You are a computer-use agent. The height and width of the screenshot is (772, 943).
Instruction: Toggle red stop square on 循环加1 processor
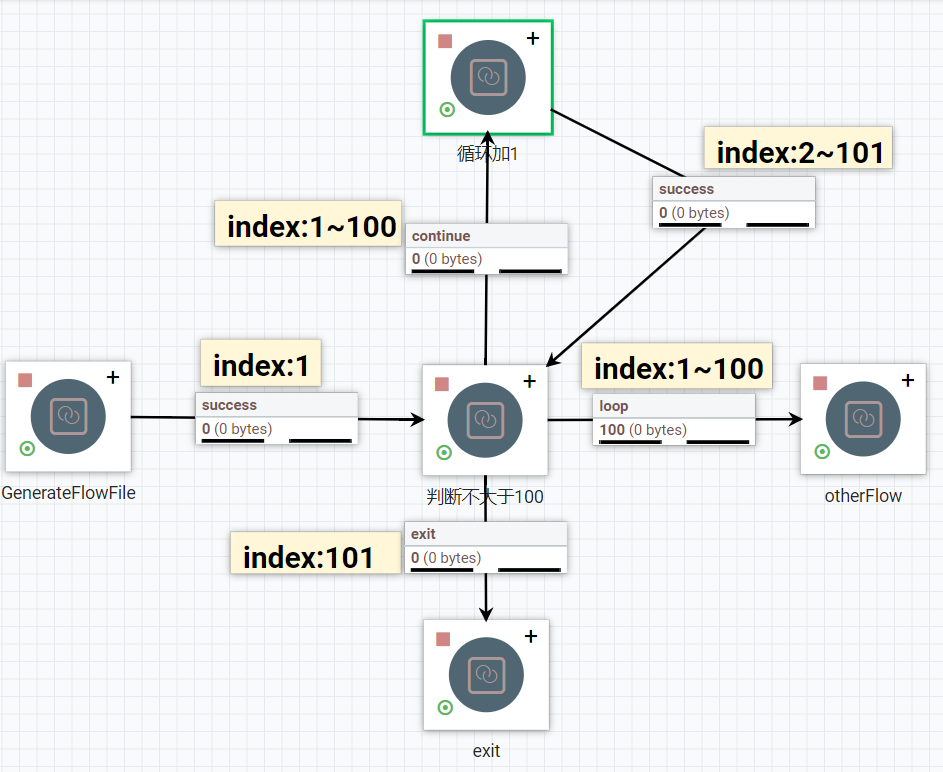(445, 42)
